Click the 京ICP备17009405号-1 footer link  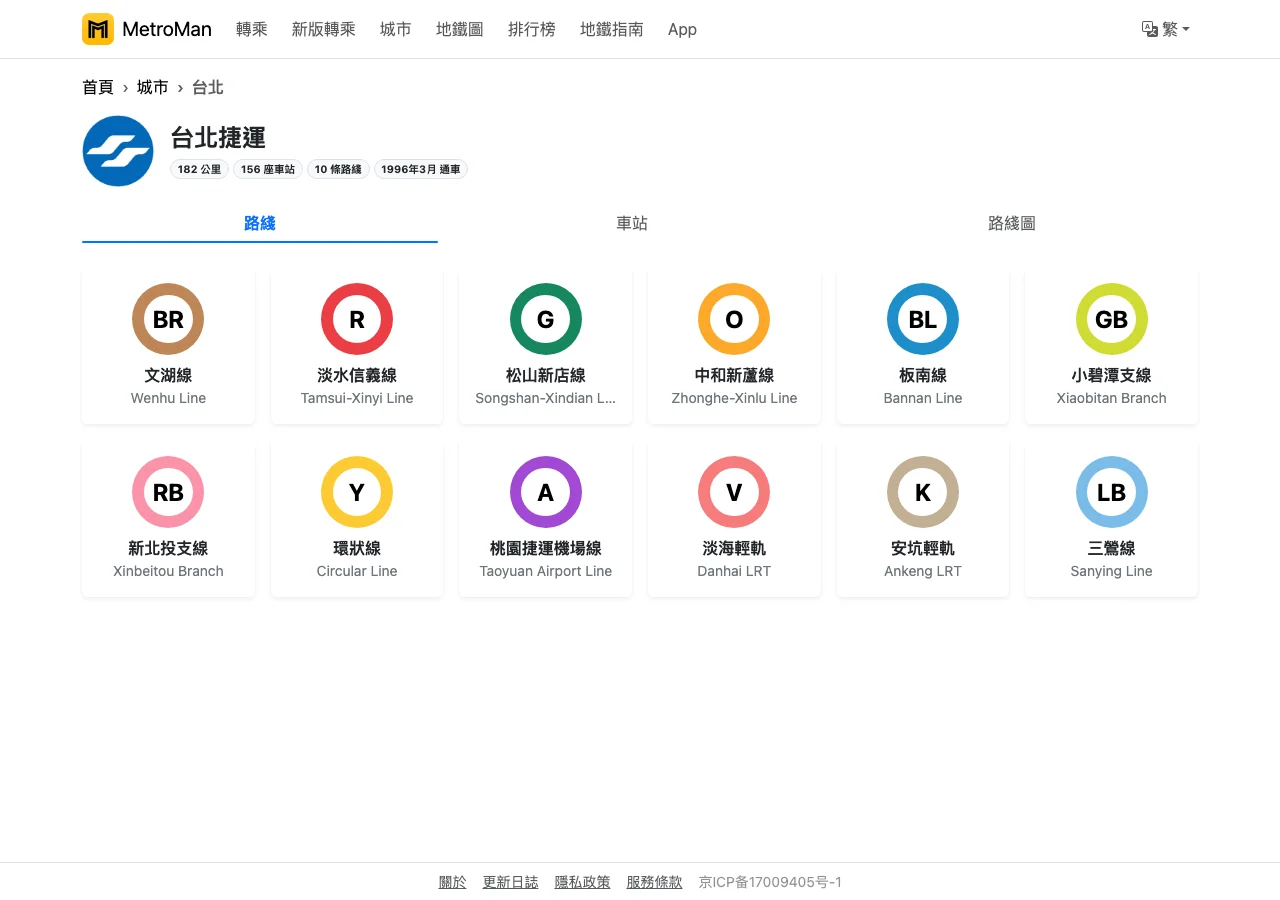tap(770, 882)
